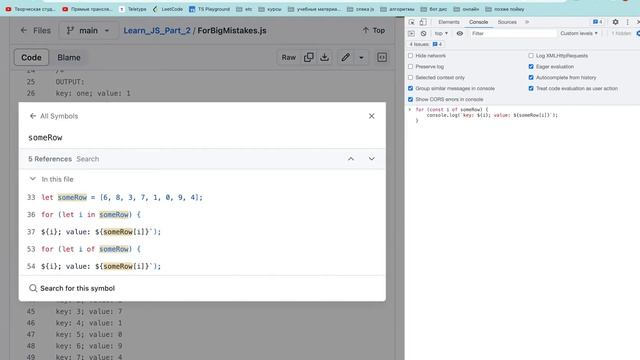Screen dimensions: 640x360
Task: Switch to the Elements tab in DevTools
Action: pyautogui.click(x=449, y=22)
